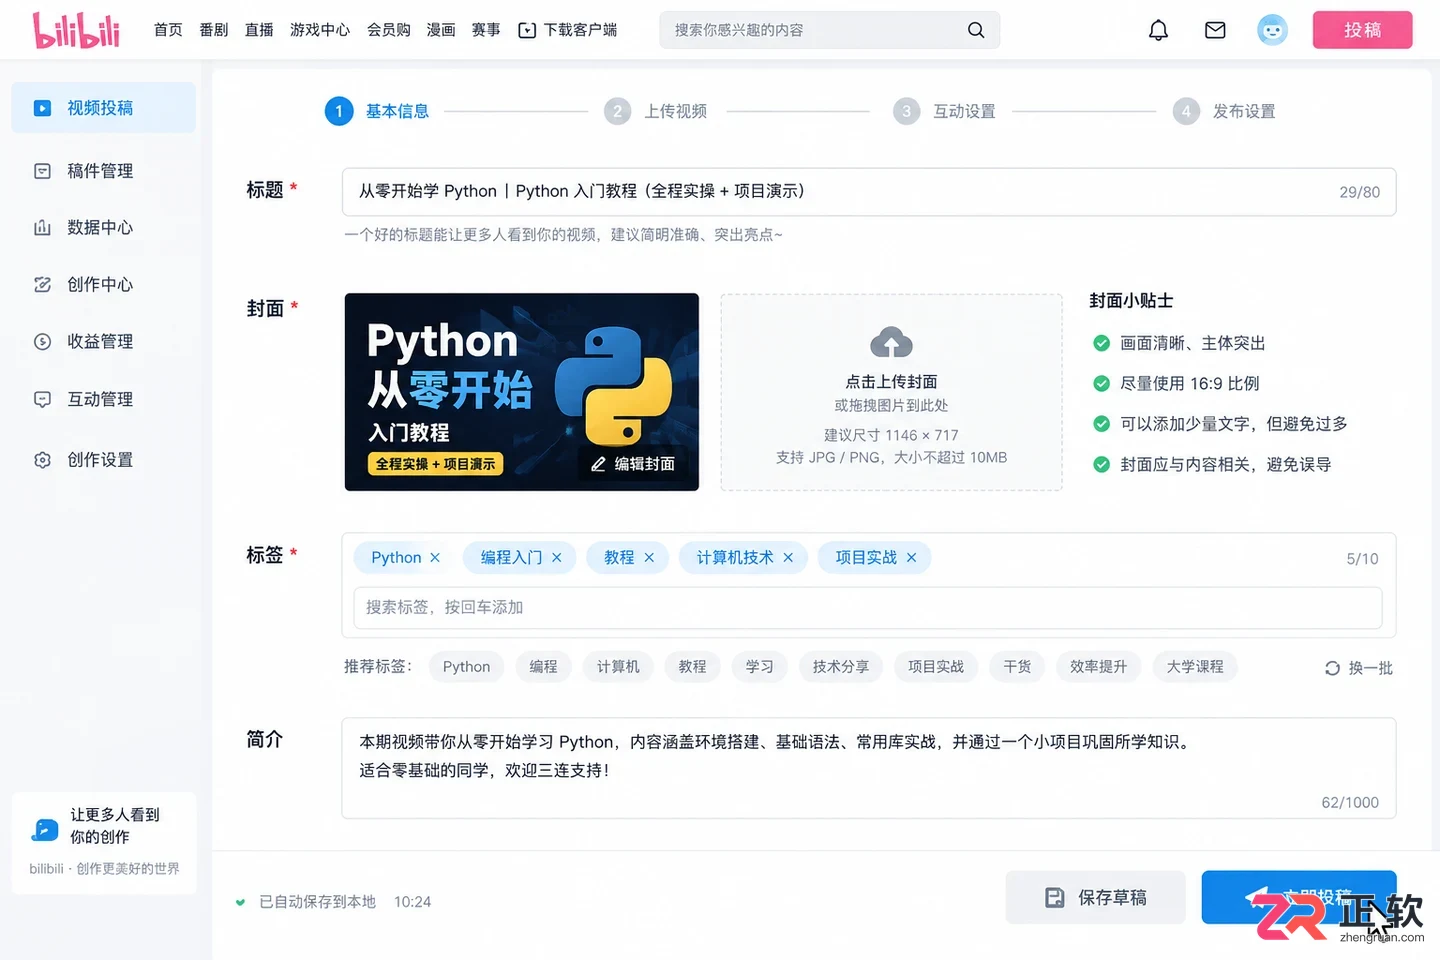Add recommended tag 效率提升
Screen dimensions: 1440x960
click(1098, 667)
